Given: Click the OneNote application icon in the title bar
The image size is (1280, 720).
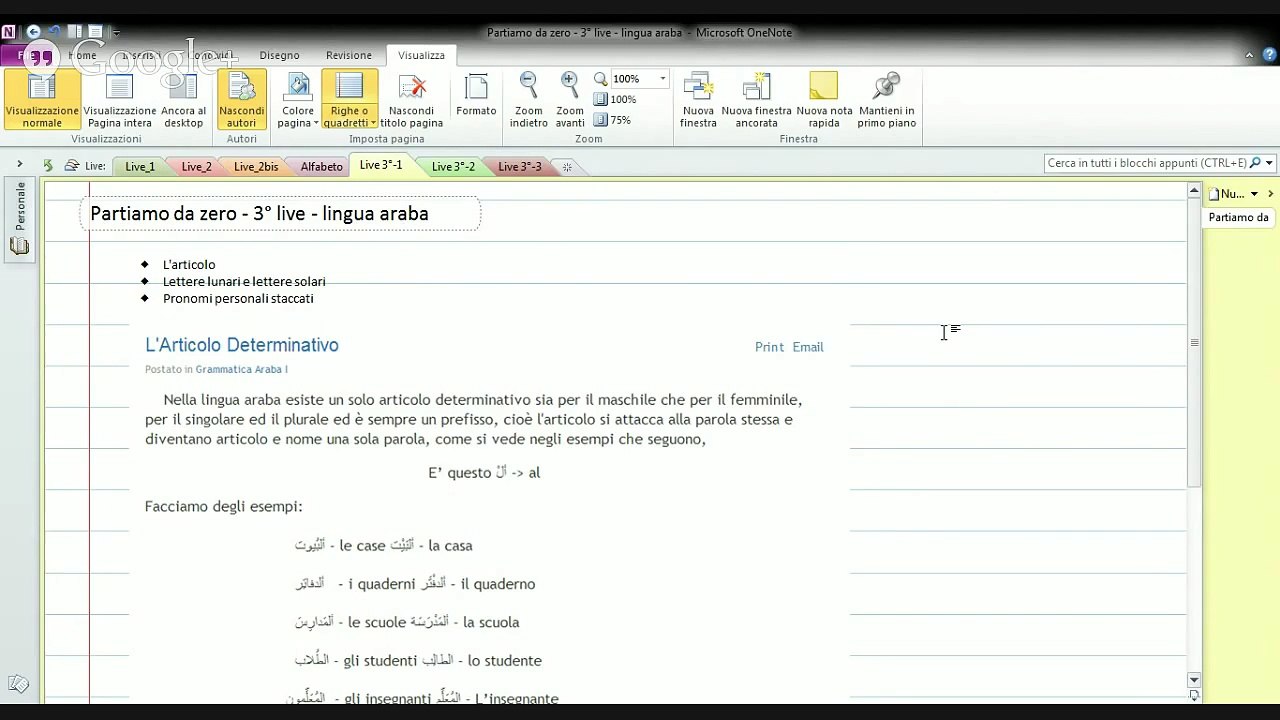Looking at the screenshot, I should (9, 33).
